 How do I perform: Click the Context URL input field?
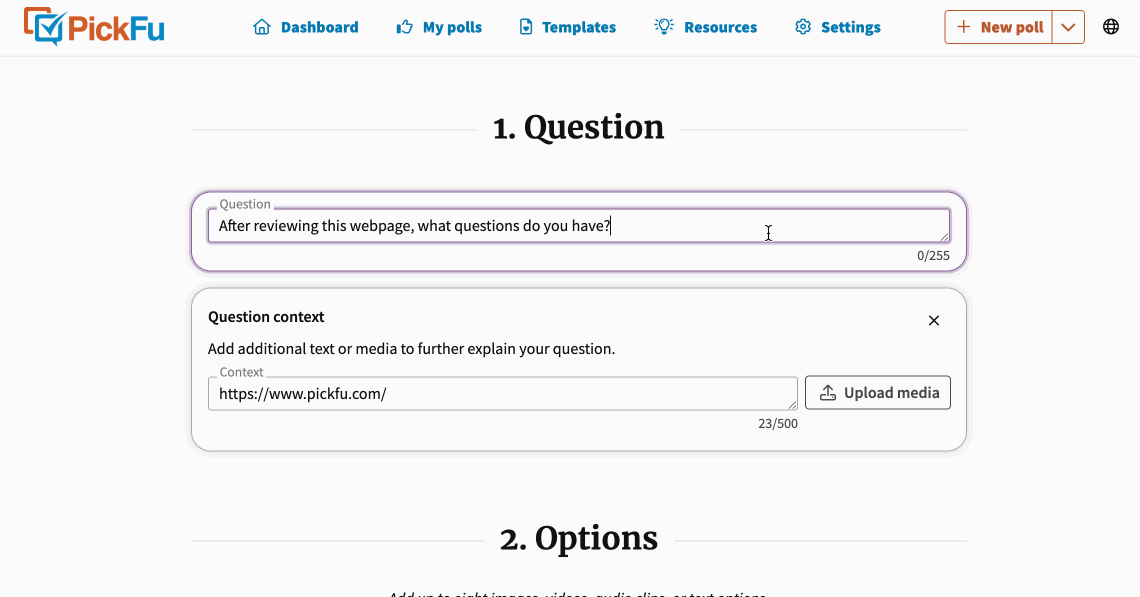tap(502, 393)
